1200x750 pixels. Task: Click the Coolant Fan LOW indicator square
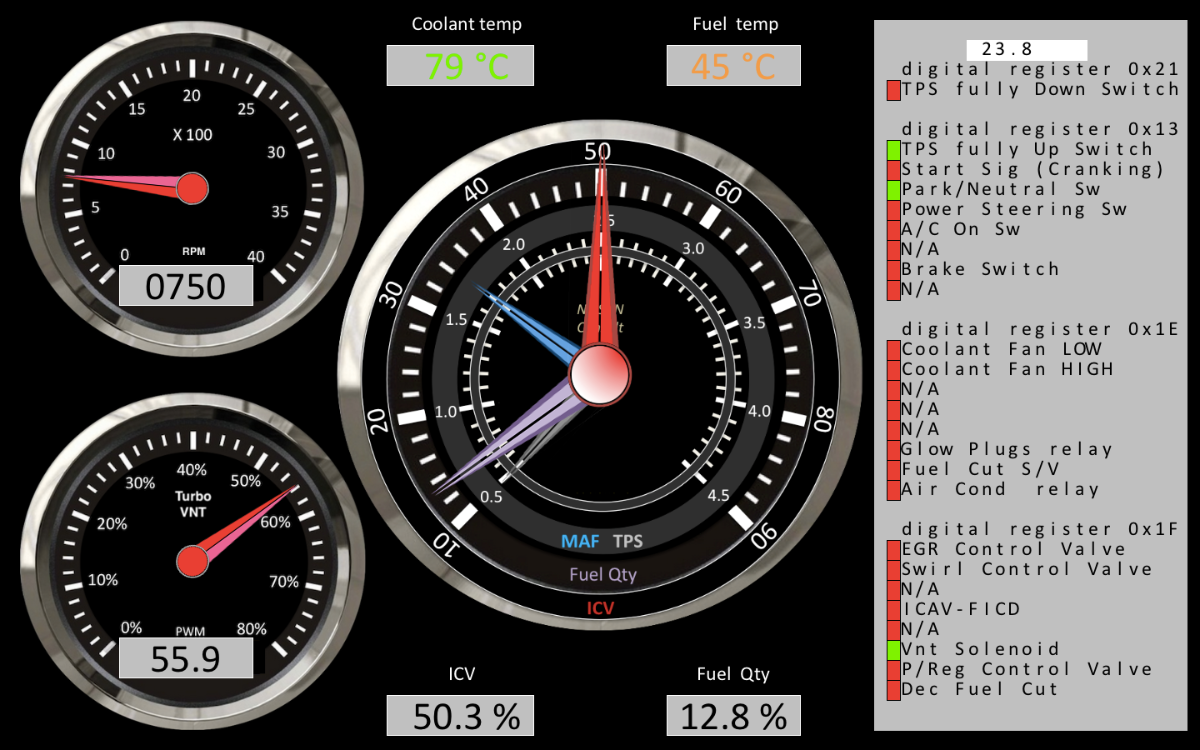pos(893,350)
